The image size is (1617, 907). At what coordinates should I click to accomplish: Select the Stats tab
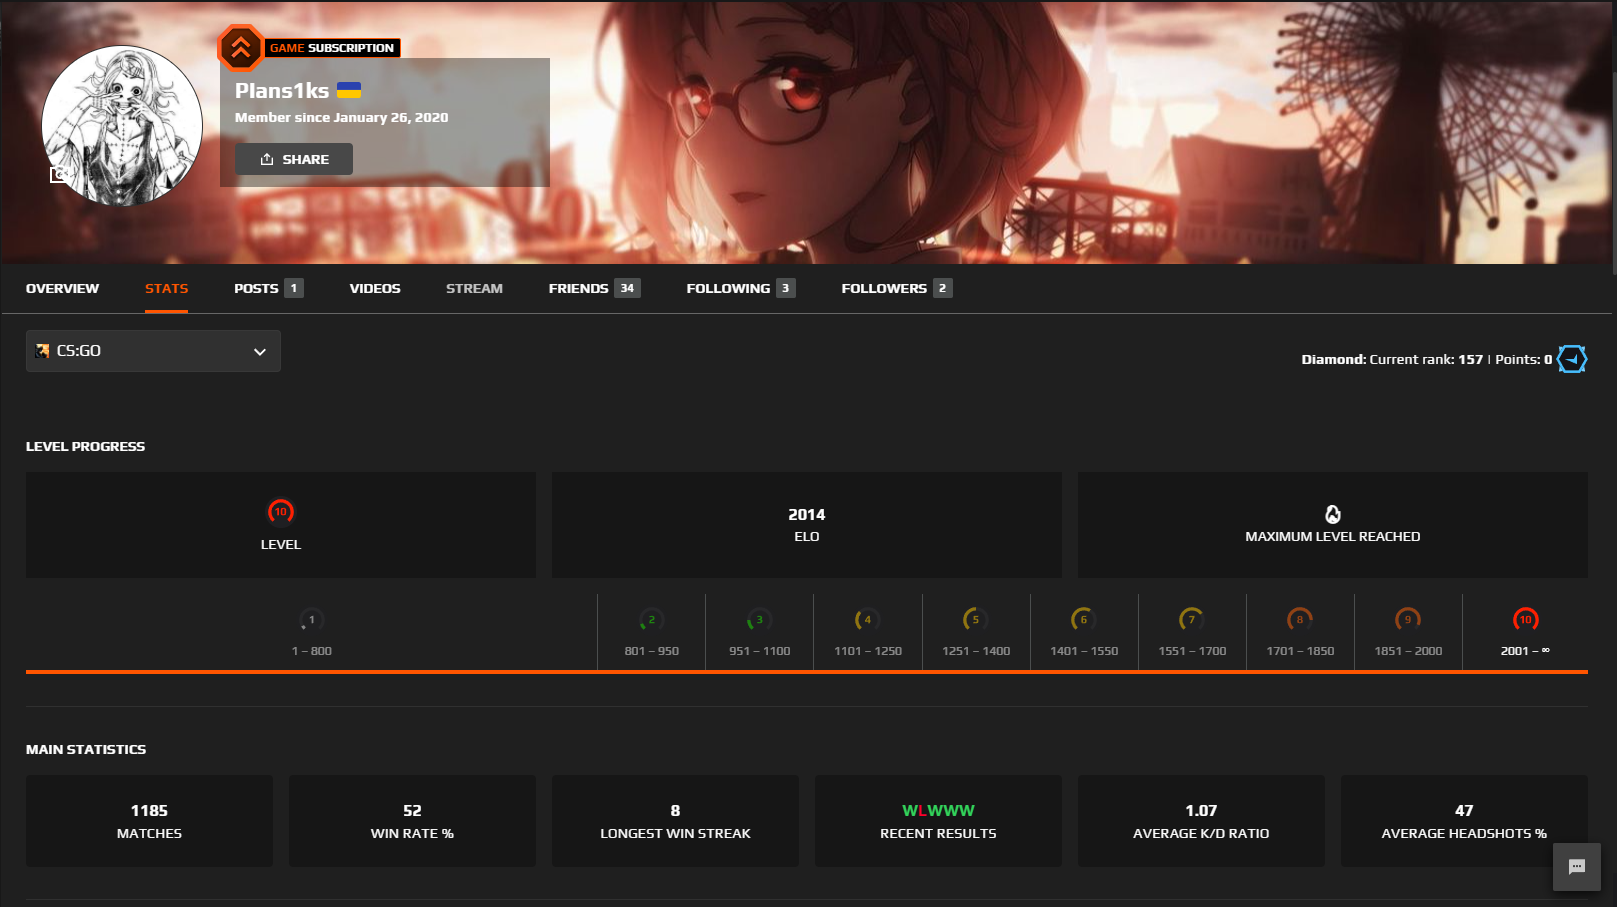tap(166, 288)
